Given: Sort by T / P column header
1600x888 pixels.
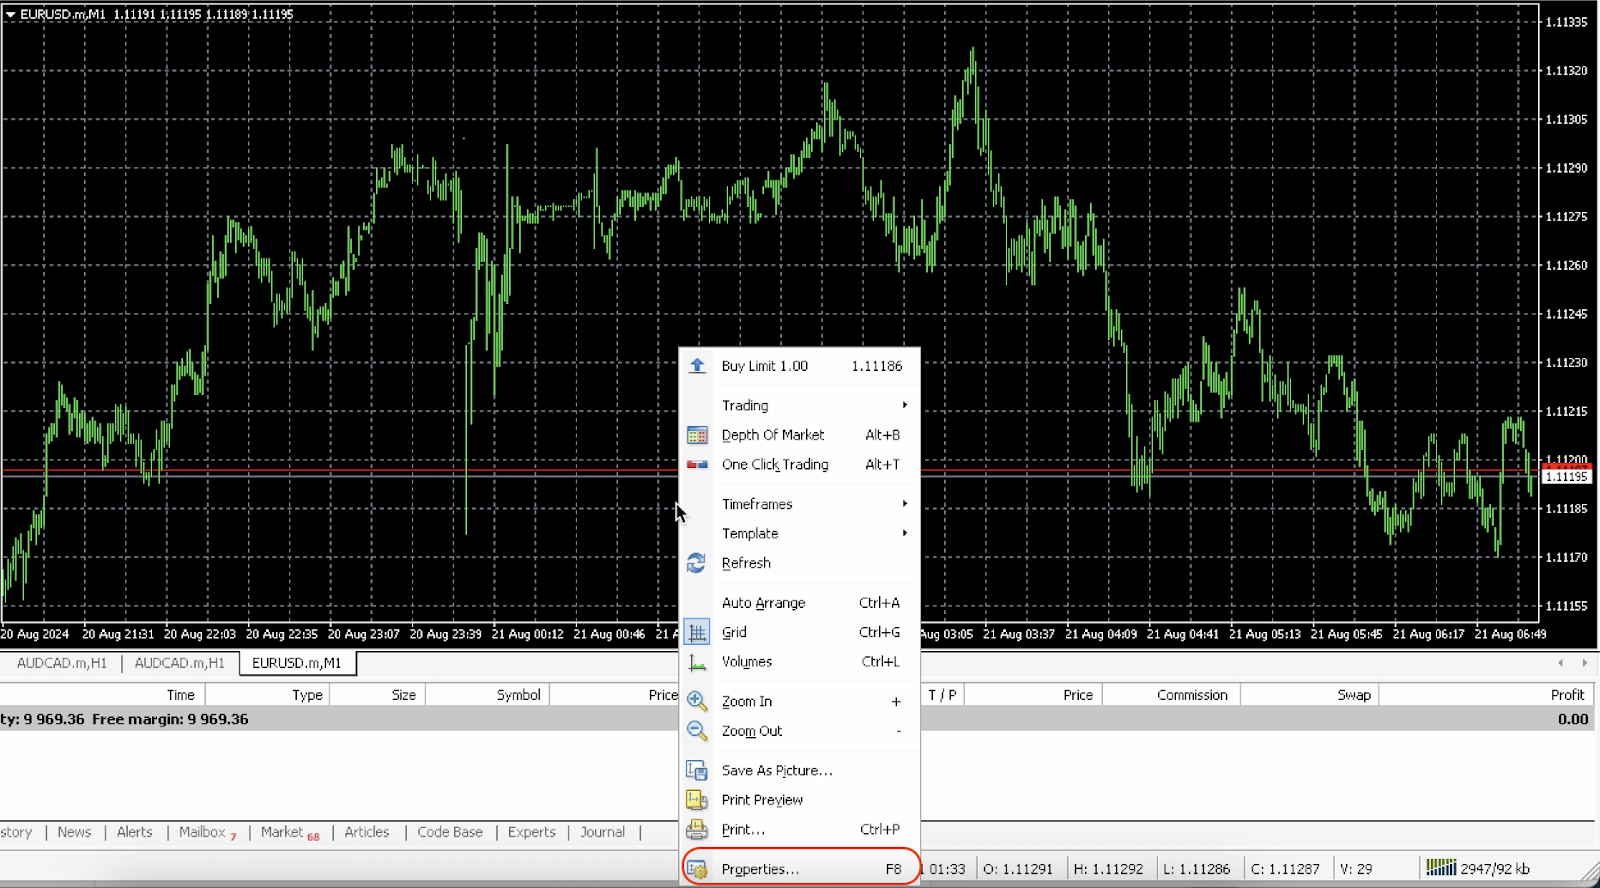Looking at the screenshot, I should pos(942,695).
